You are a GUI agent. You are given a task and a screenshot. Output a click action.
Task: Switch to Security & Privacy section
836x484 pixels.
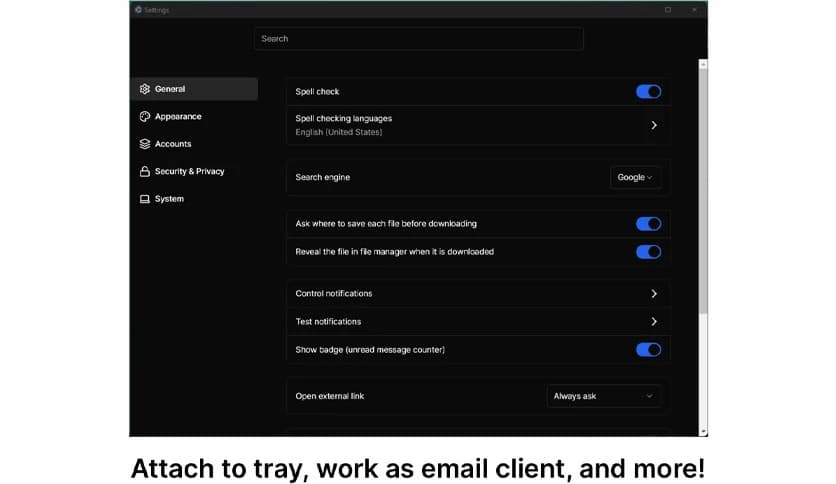(189, 172)
